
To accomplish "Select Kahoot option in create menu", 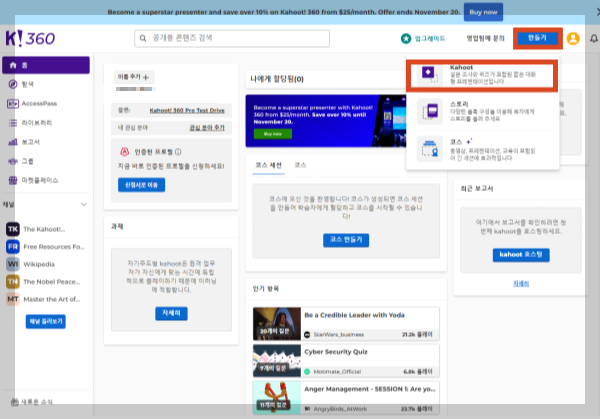I will pos(482,75).
